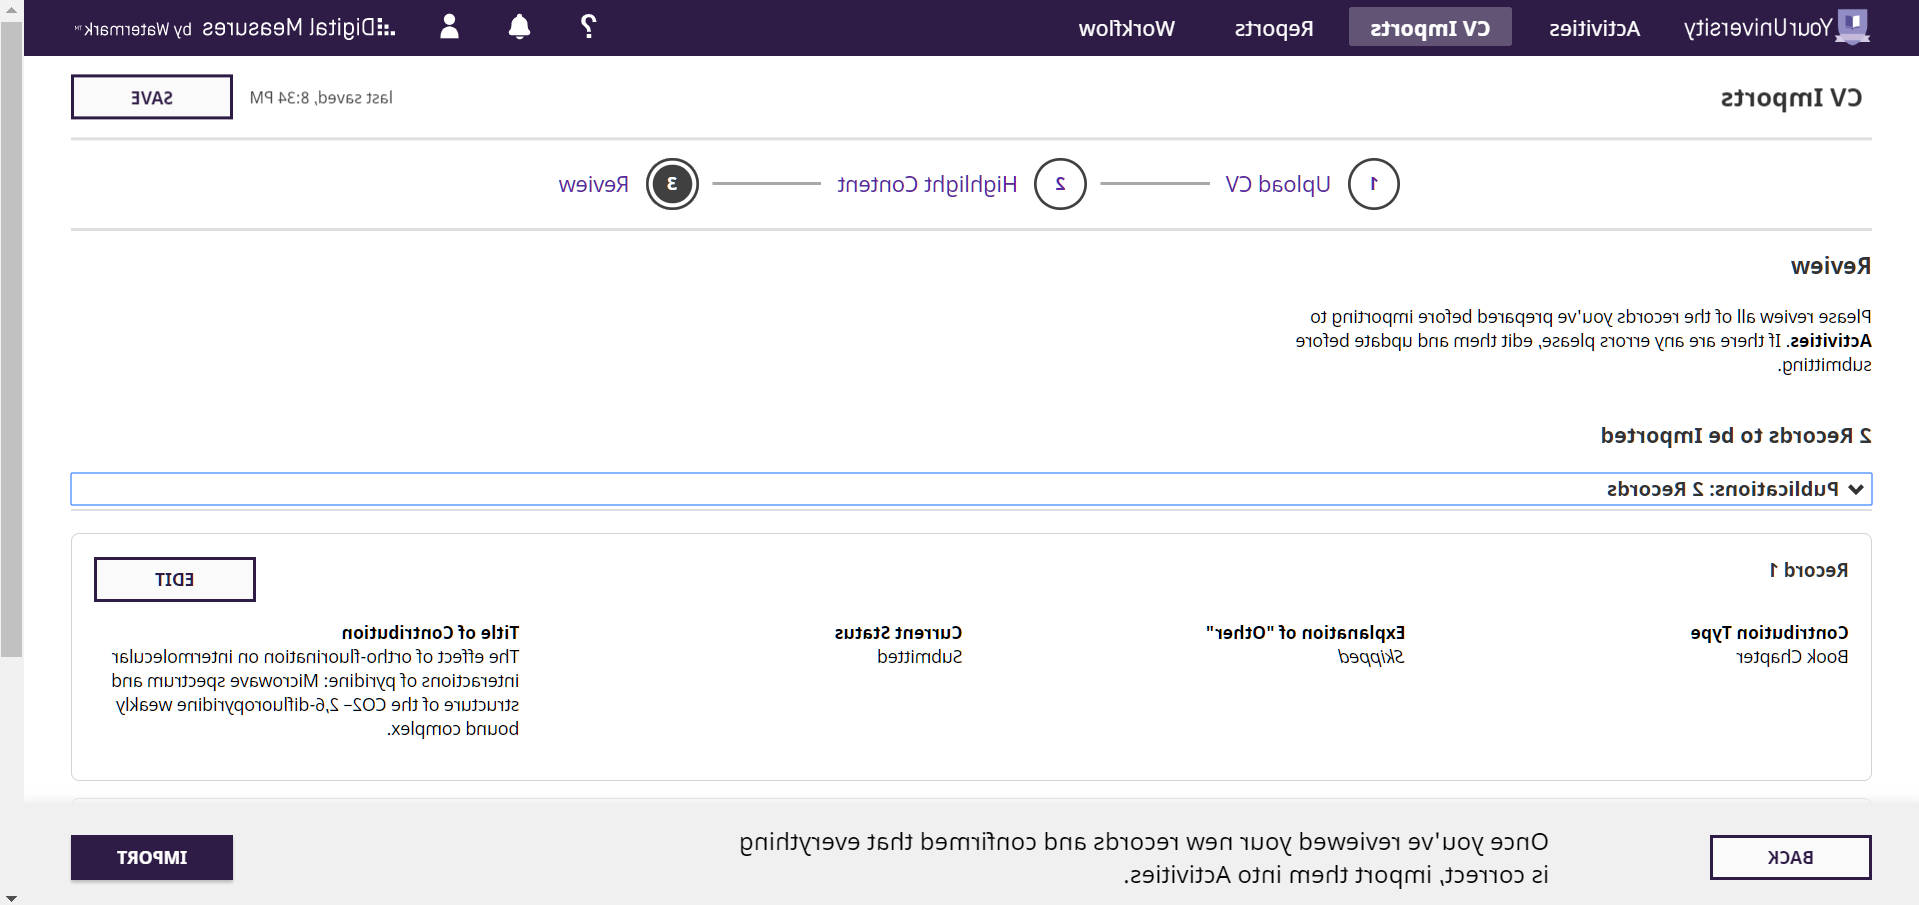Click the 'Explanation of "Other"' label
Image resolution: width=1919 pixels, height=905 pixels.
tap(1305, 633)
